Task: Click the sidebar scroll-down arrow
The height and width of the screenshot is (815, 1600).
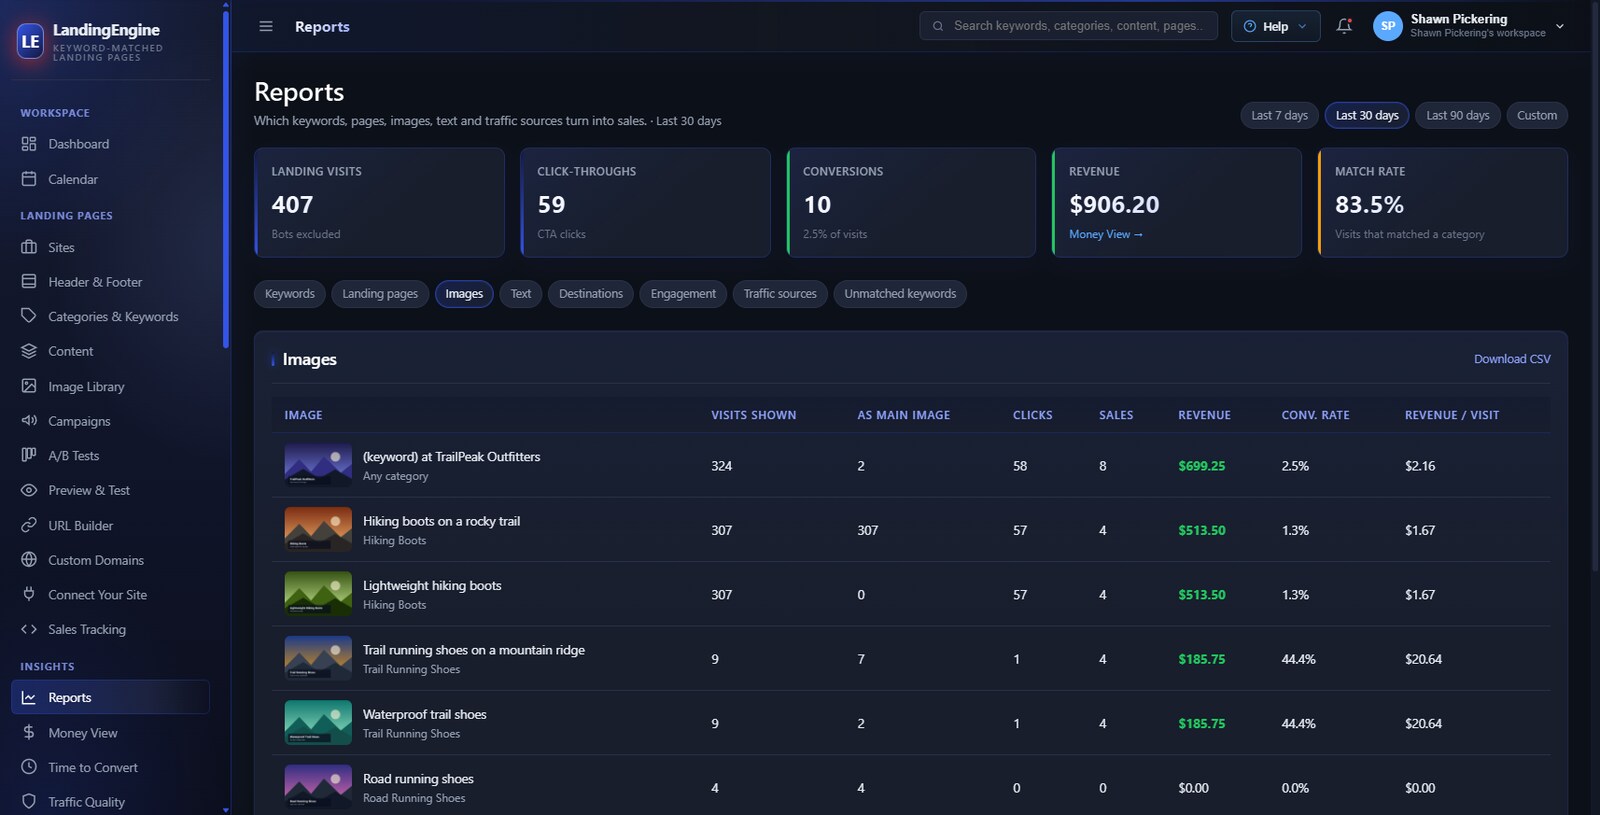Action: 226,810
